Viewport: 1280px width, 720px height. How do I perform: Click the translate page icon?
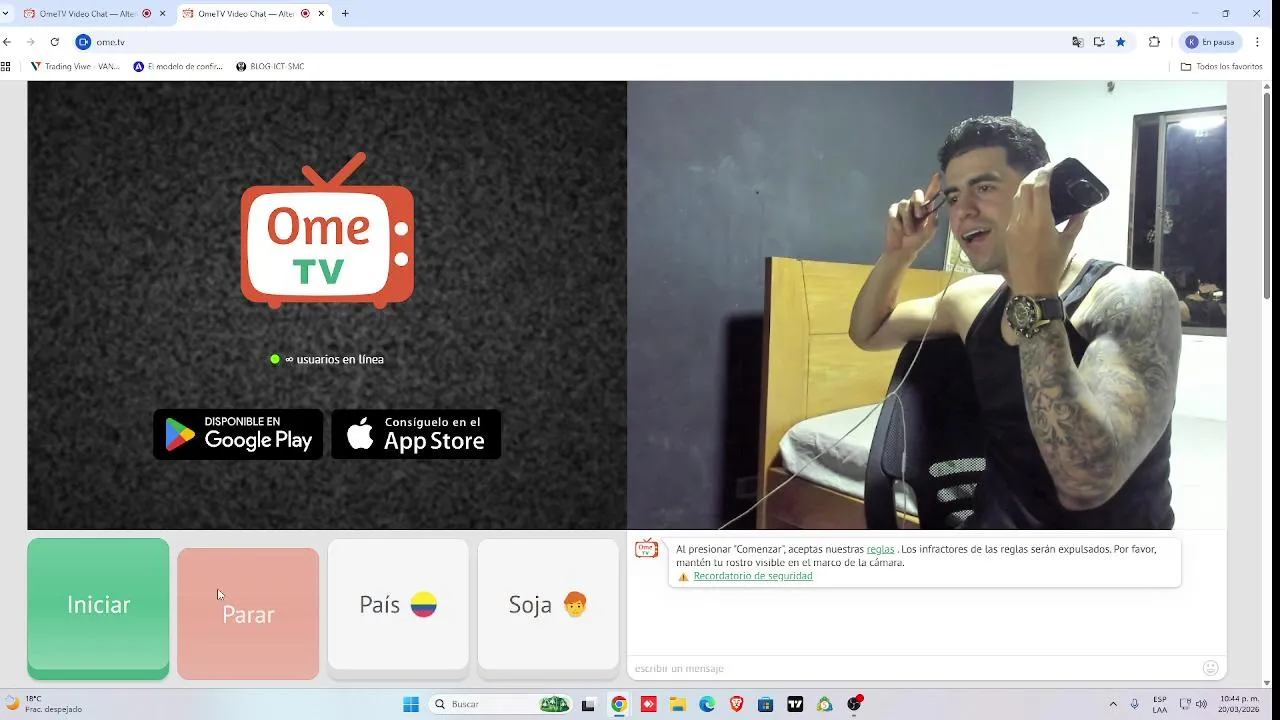point(1077,42)
